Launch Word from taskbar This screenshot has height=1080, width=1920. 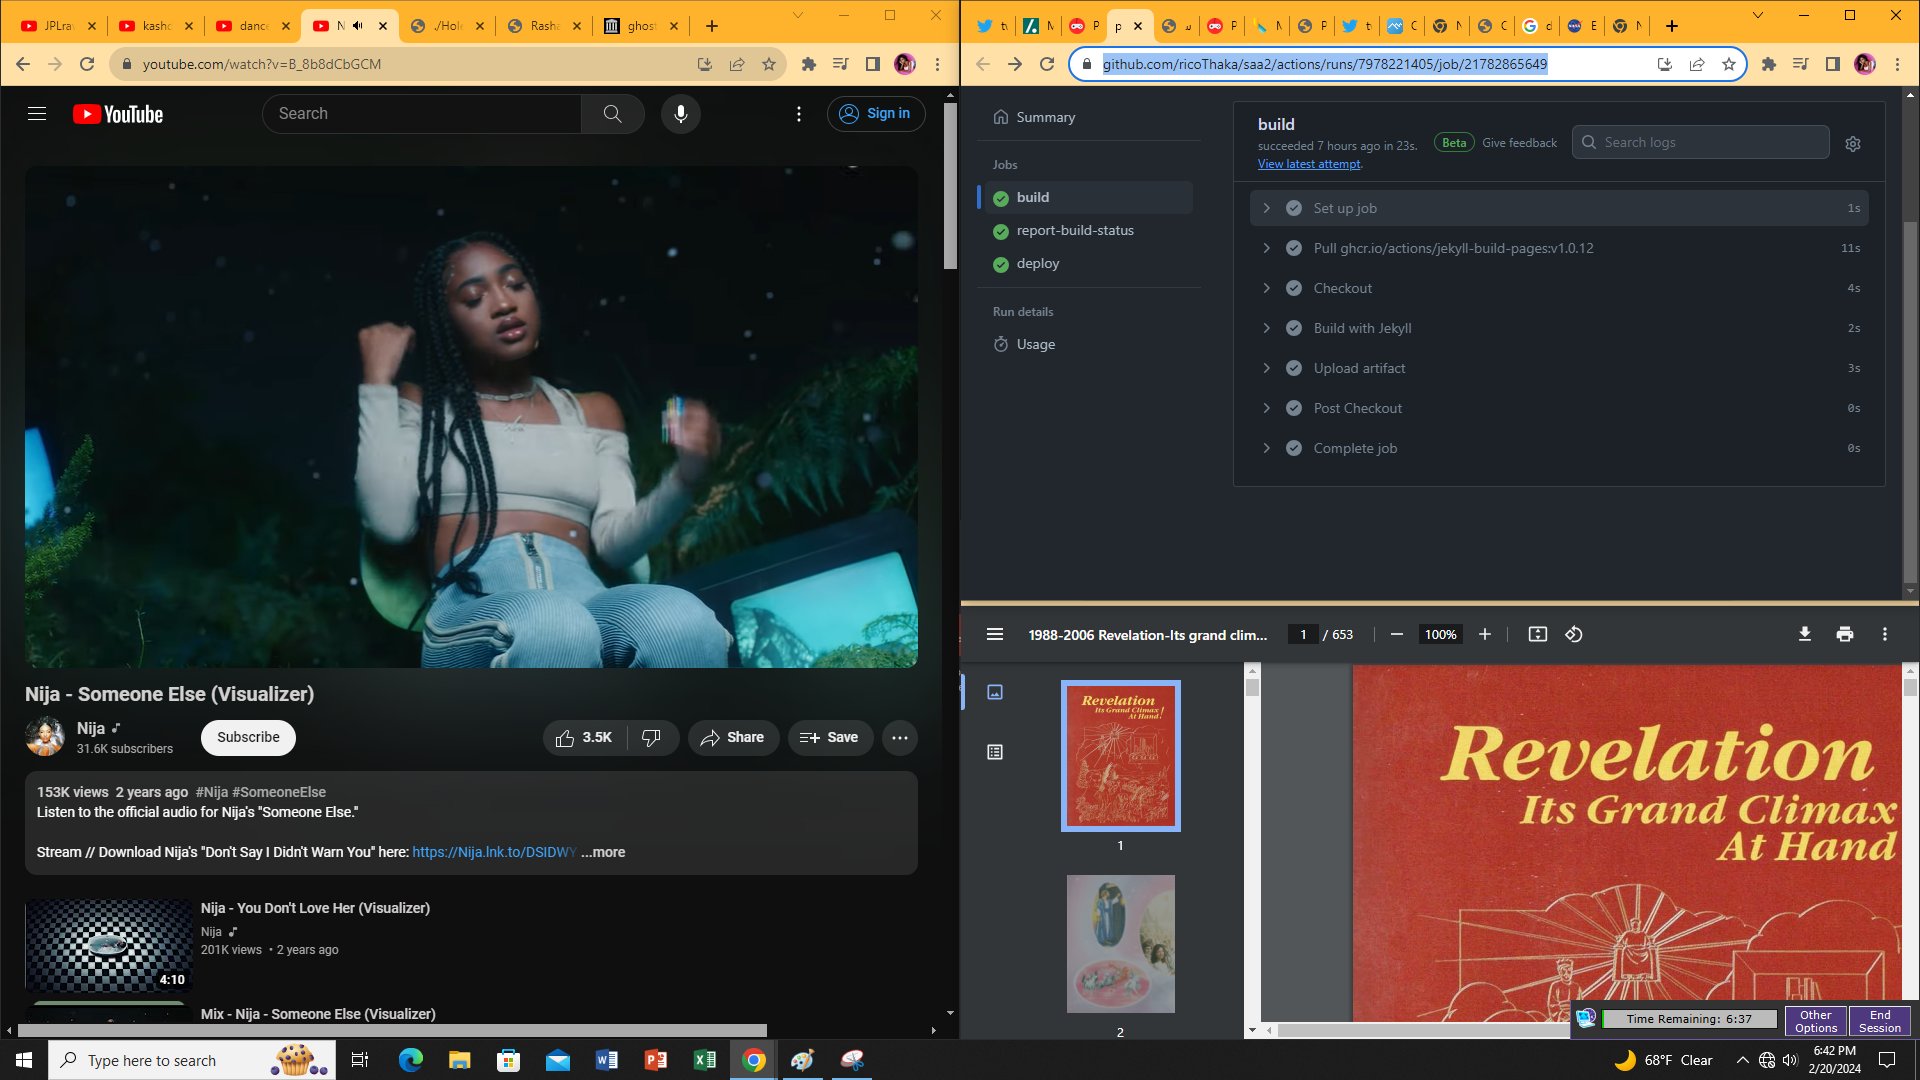[607, 1060]
